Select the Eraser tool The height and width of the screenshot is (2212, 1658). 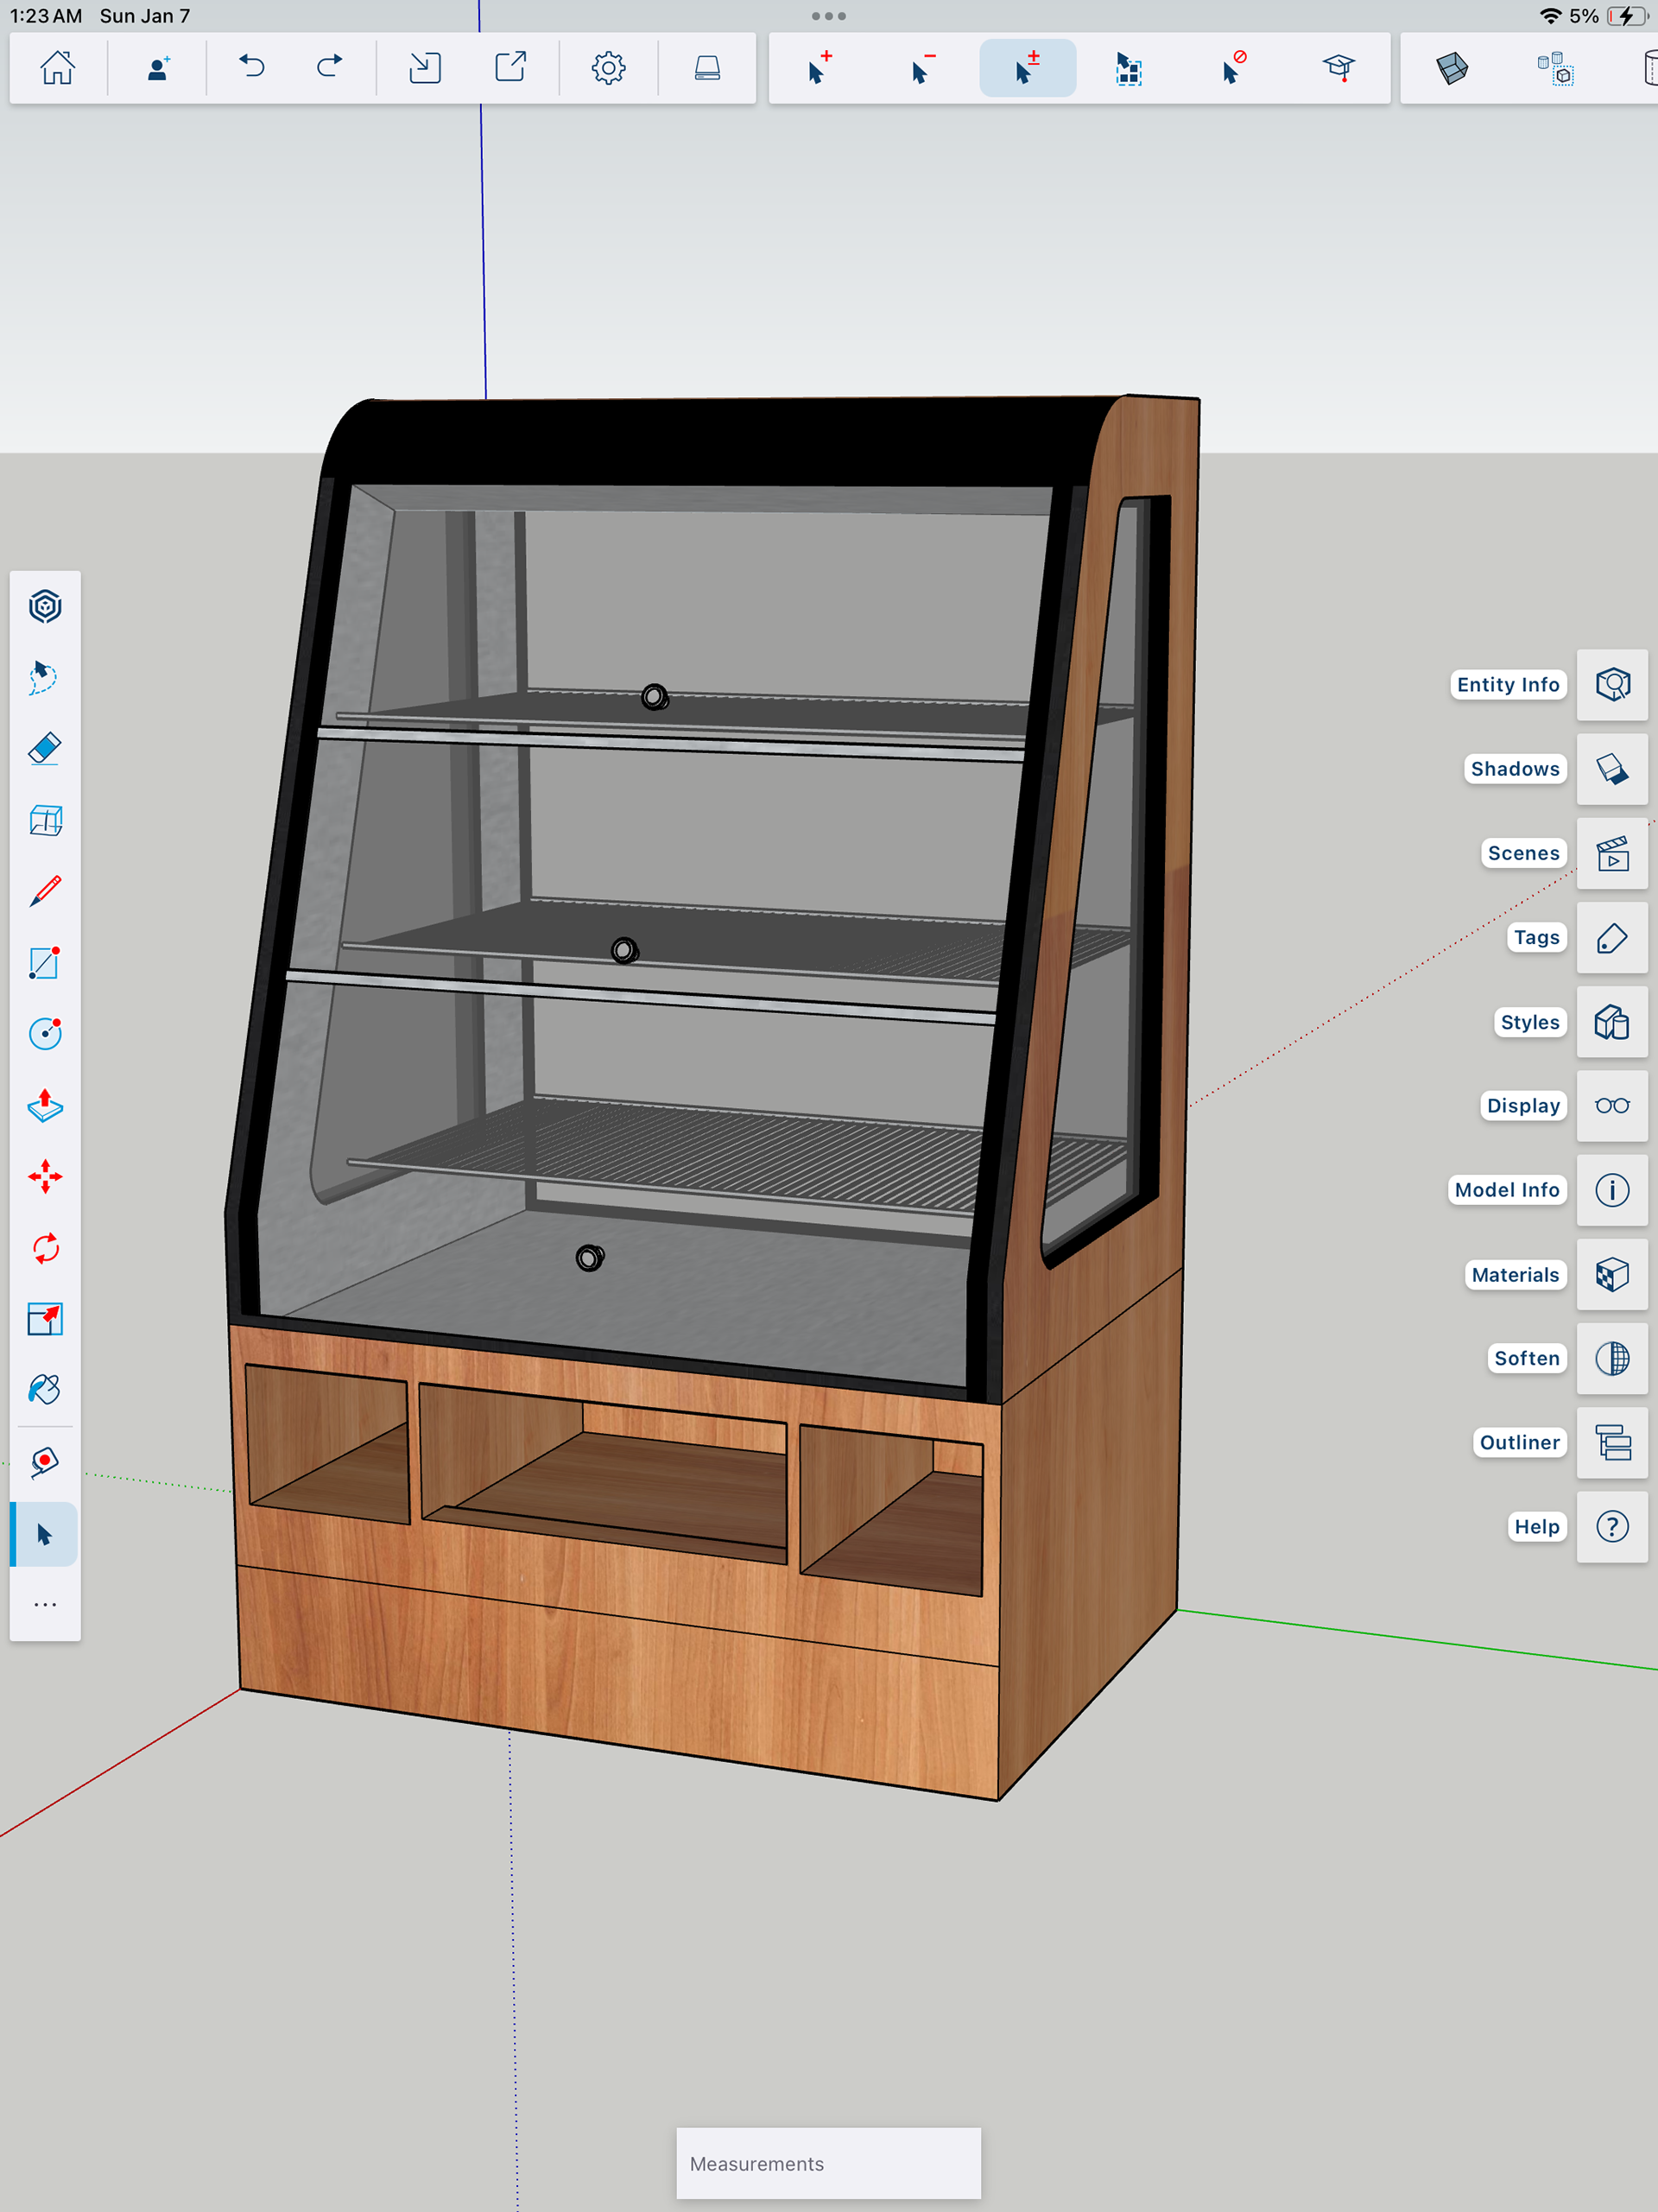point(45,748)
